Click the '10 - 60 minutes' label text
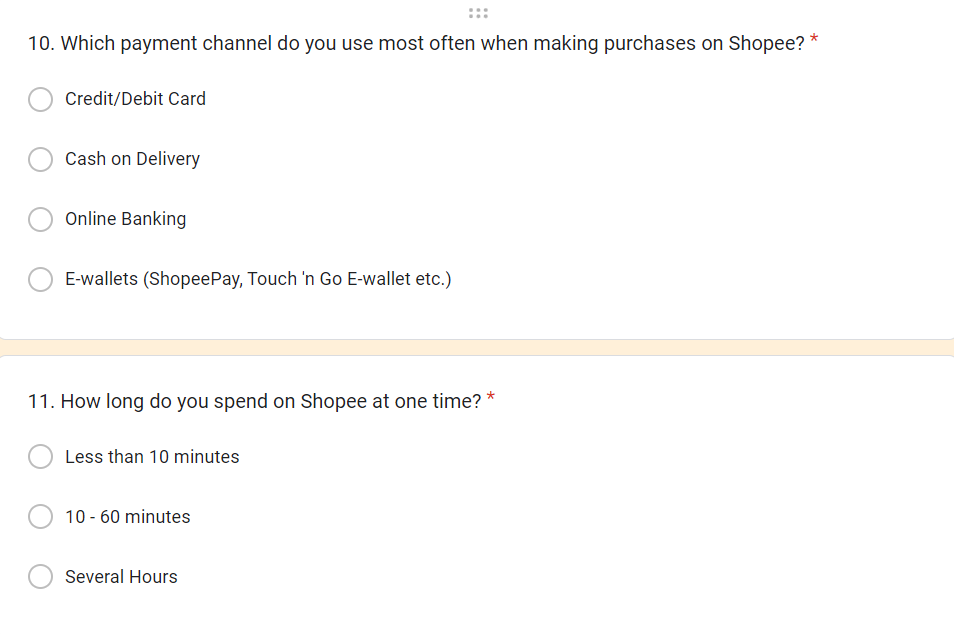 tap(128, 517)
